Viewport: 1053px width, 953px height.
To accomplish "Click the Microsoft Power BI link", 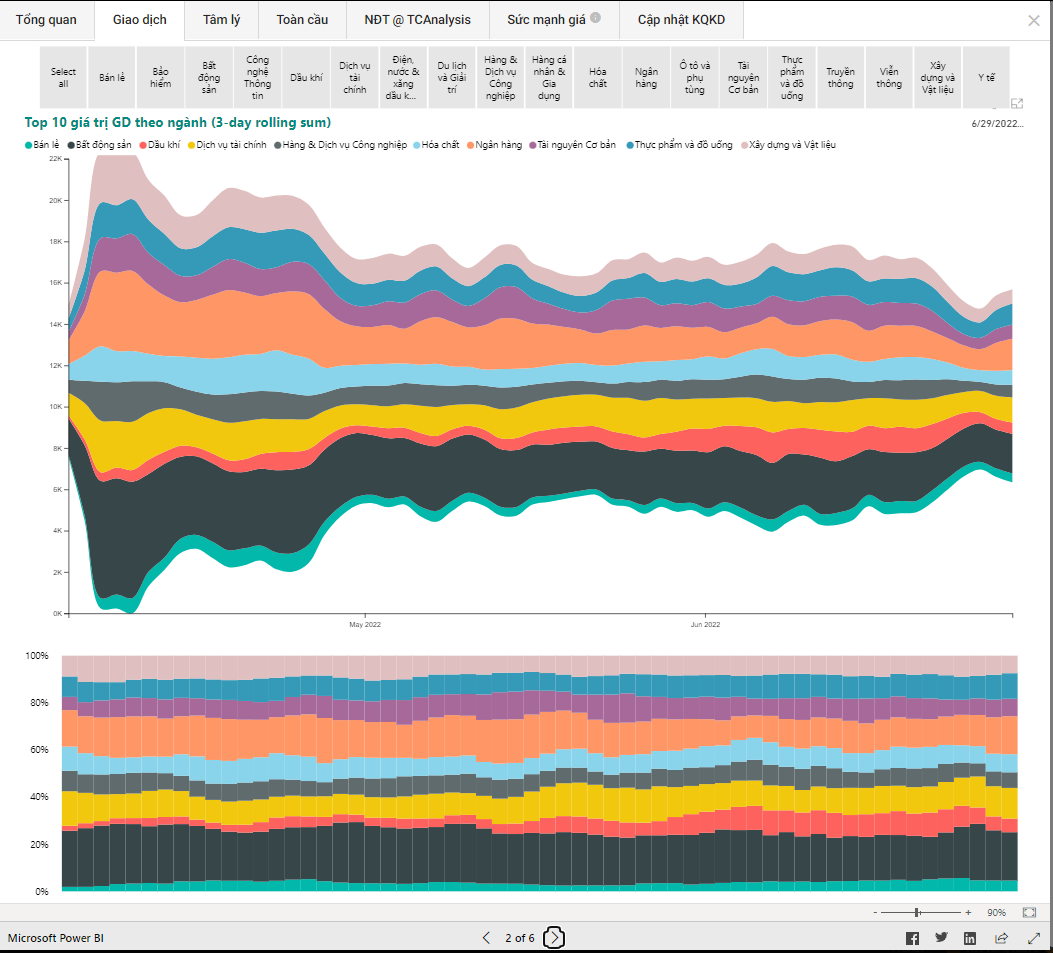I will pos(55,938).
